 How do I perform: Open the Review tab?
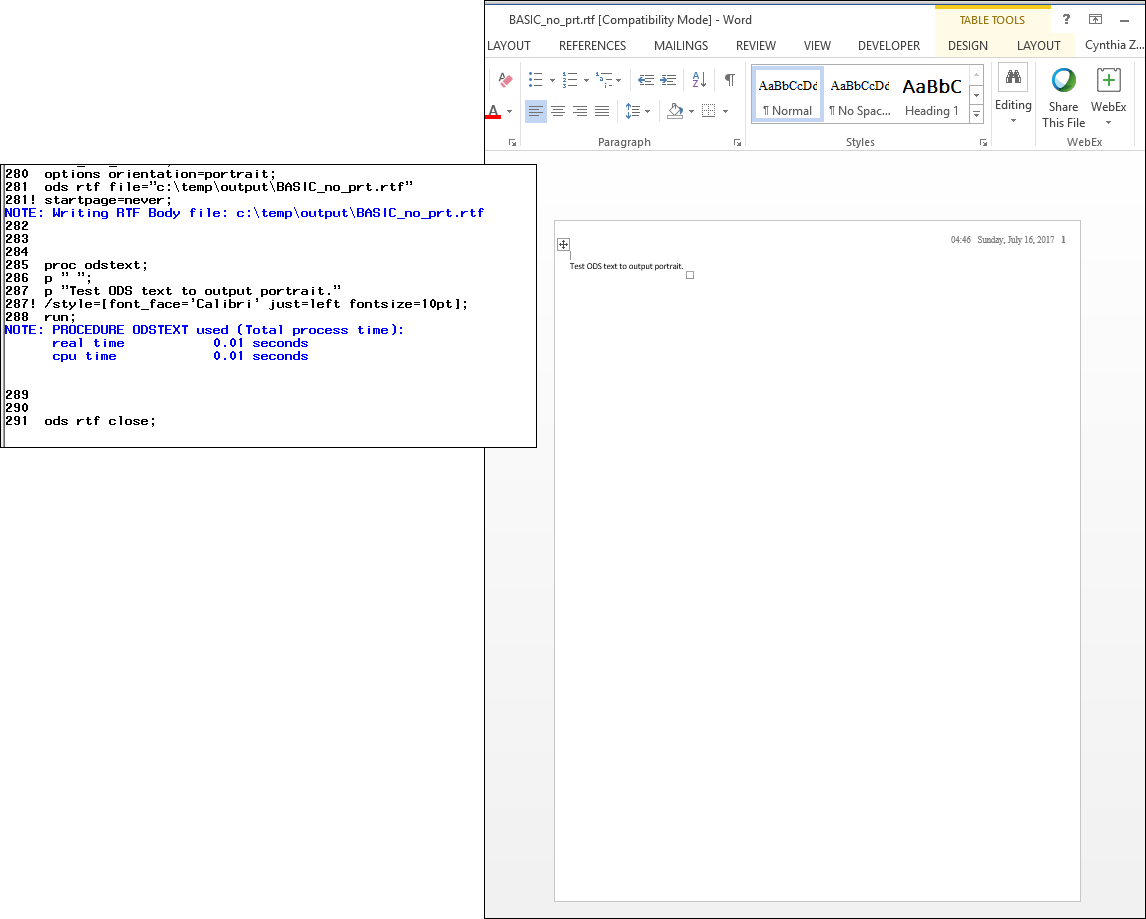pyautogui.click(x=756, y=45)
